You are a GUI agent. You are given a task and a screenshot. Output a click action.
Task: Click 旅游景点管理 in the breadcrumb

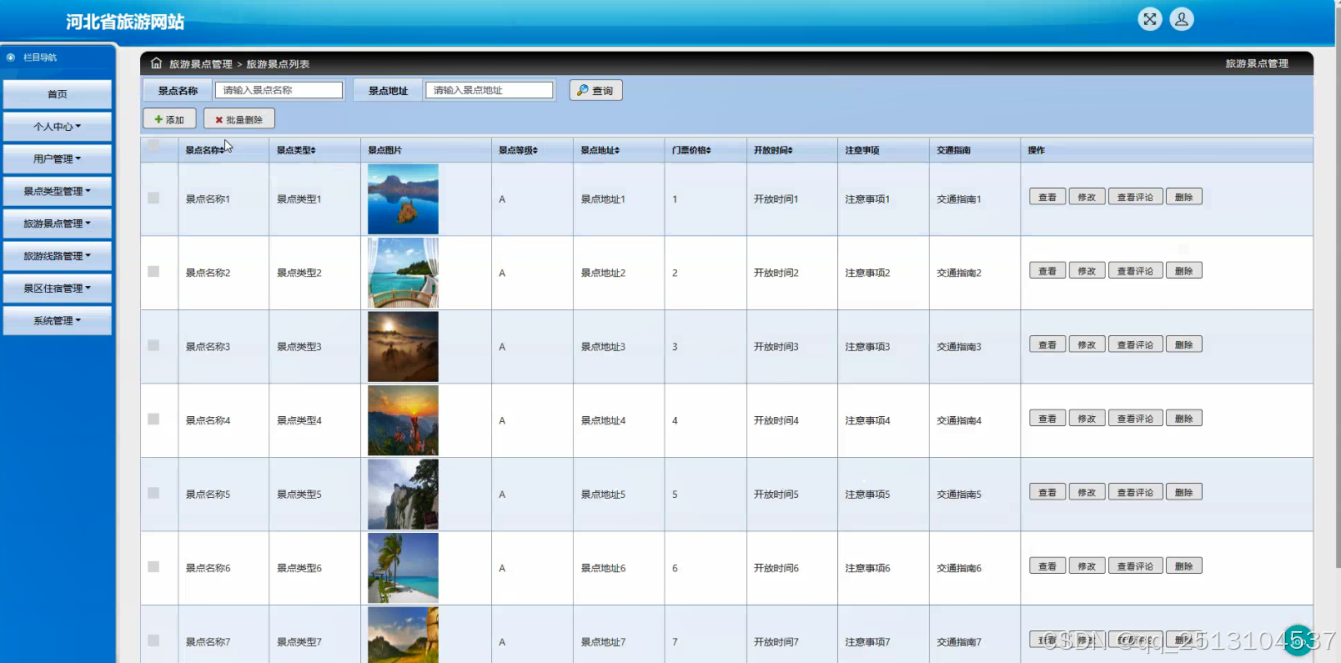[x=200, y=64]
